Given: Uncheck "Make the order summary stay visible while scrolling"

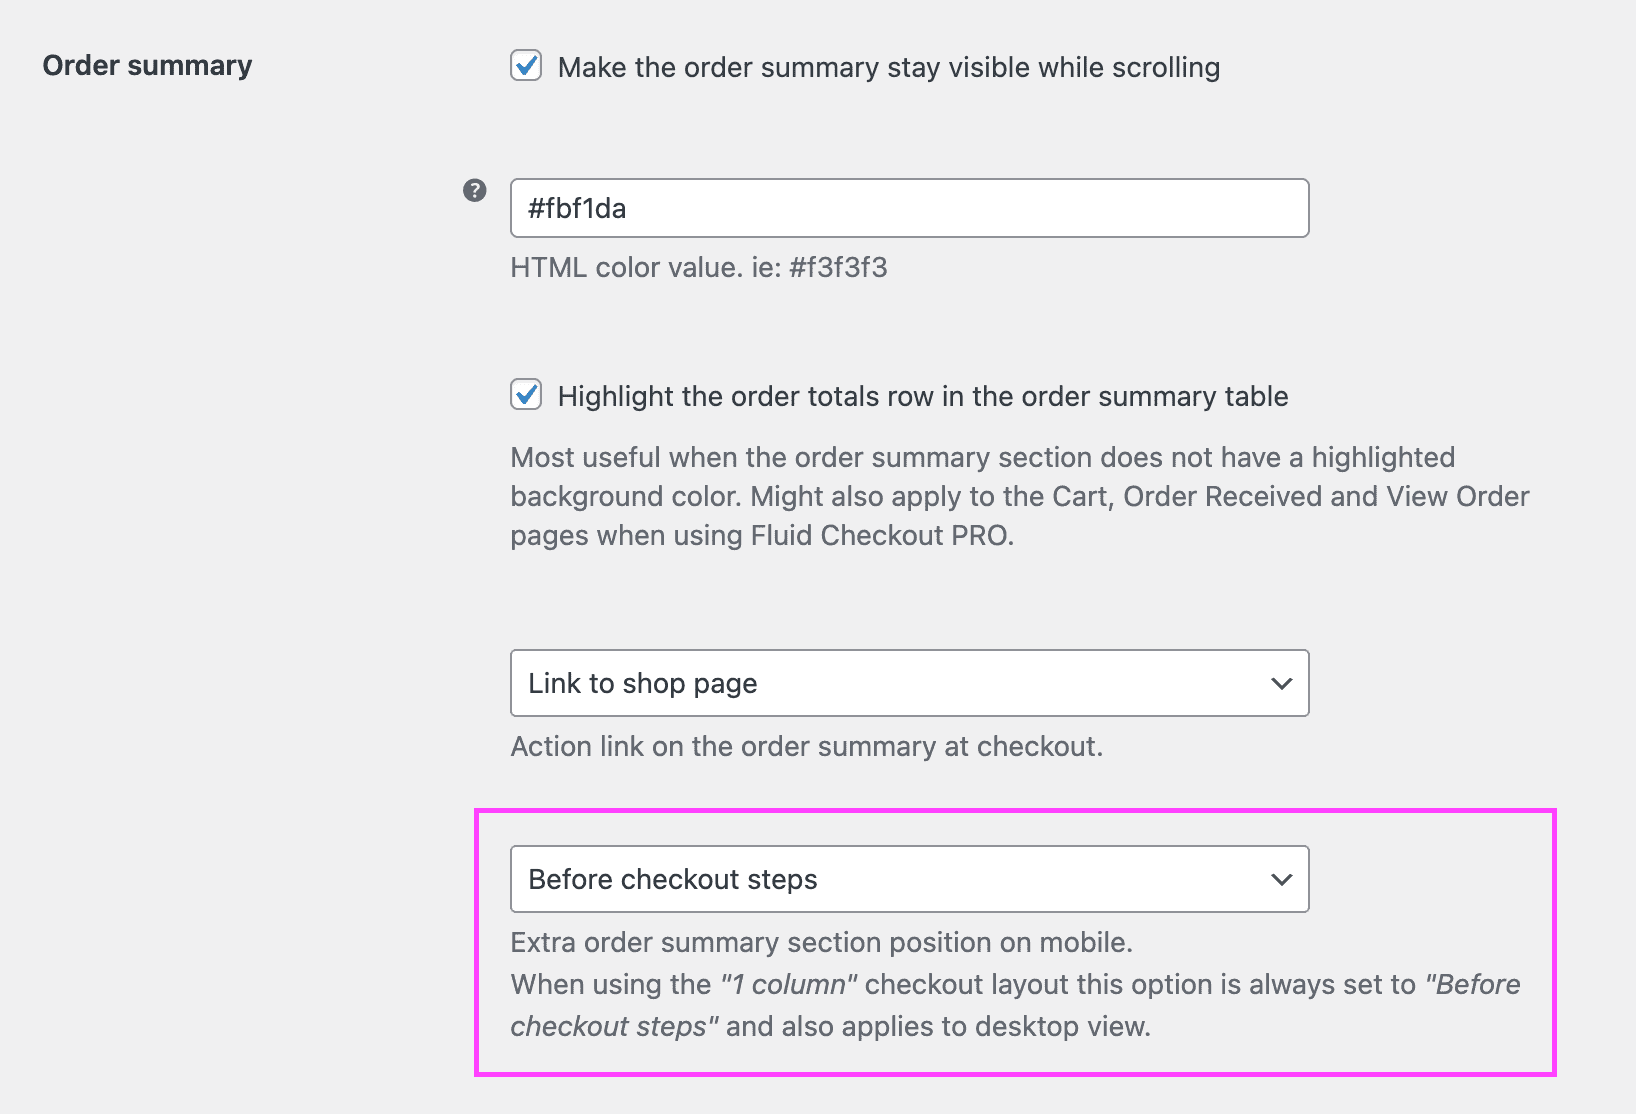Looking at the screenshot, I should pyautogui.click(x=526, y=66).
